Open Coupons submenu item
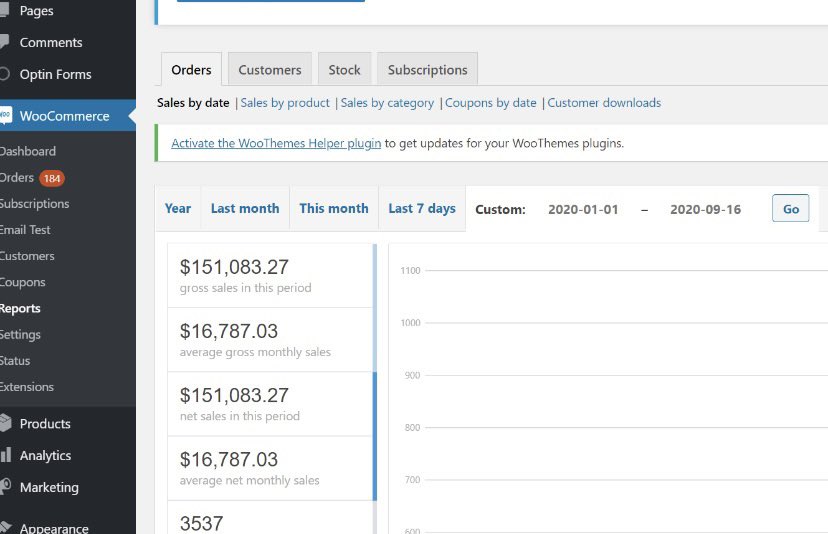The image size is (828, 534). [22, 282]
